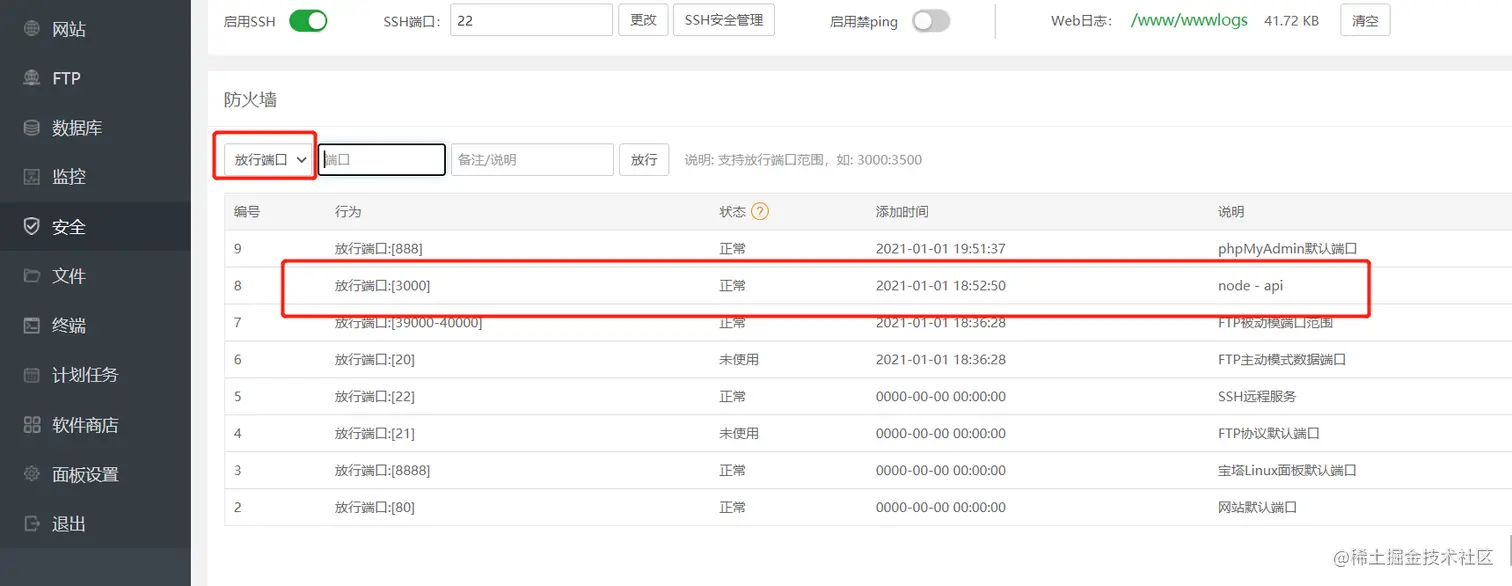The width and height of the screenshot is (1512, 586).
Task: Open the /www/wwwlogs path link
Action: tap(1189, 20)
